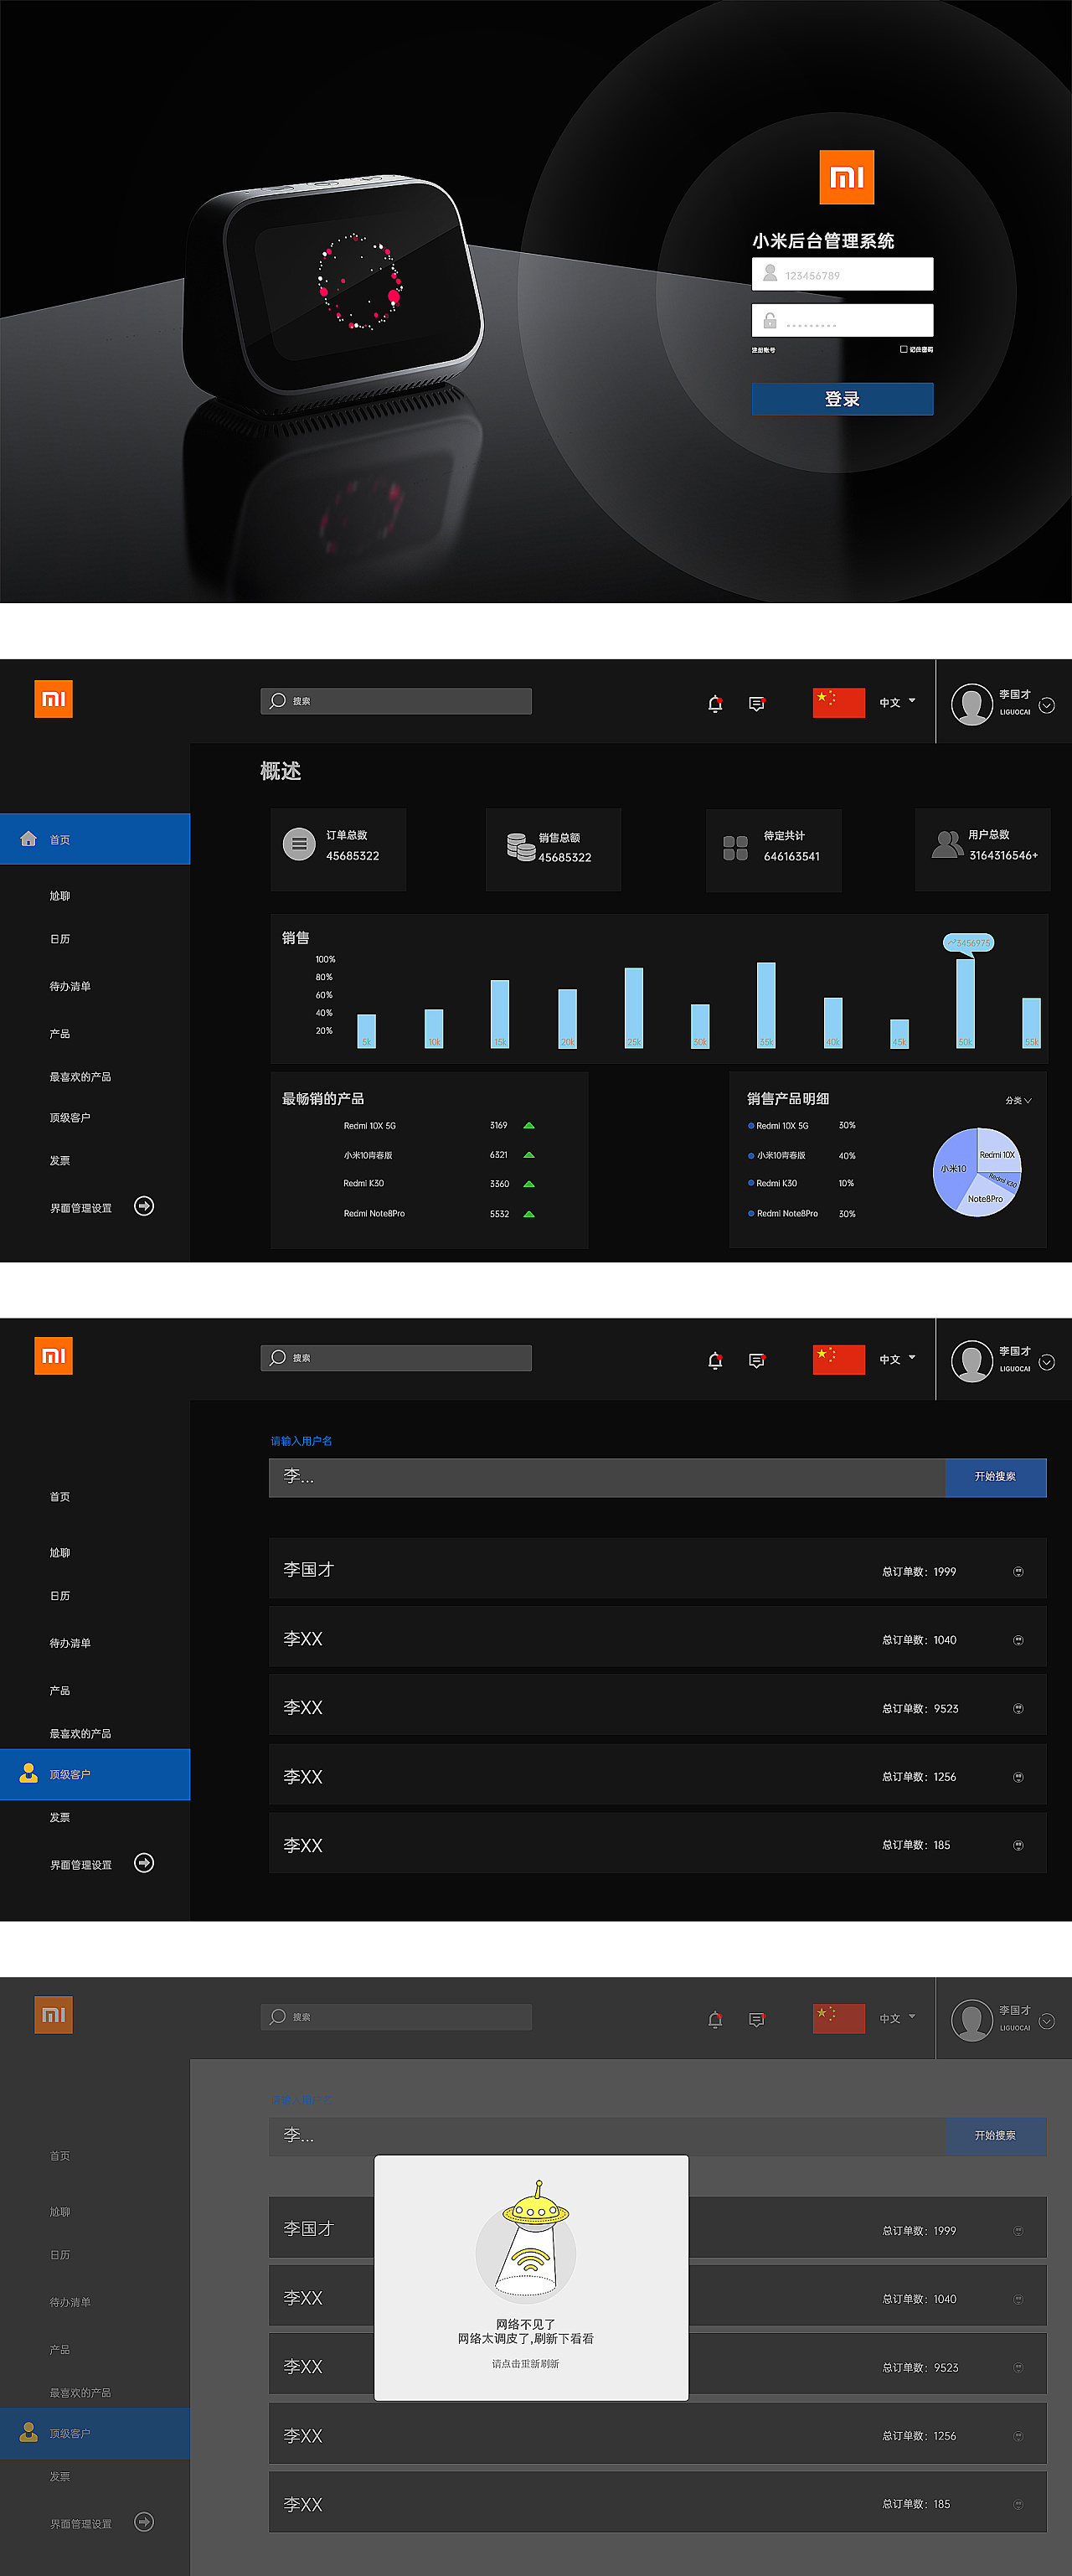Click the login password field
Viewport: 1072px width, 2576px height.
point(842,320)
